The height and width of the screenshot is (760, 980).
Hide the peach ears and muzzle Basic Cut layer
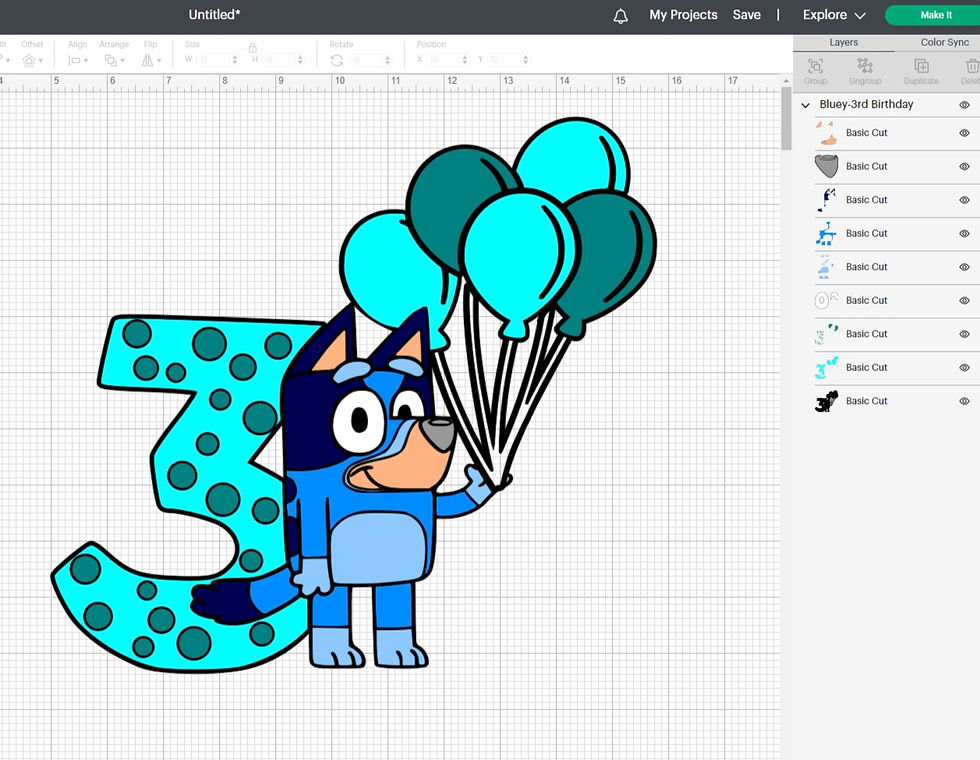pos(964,133)
